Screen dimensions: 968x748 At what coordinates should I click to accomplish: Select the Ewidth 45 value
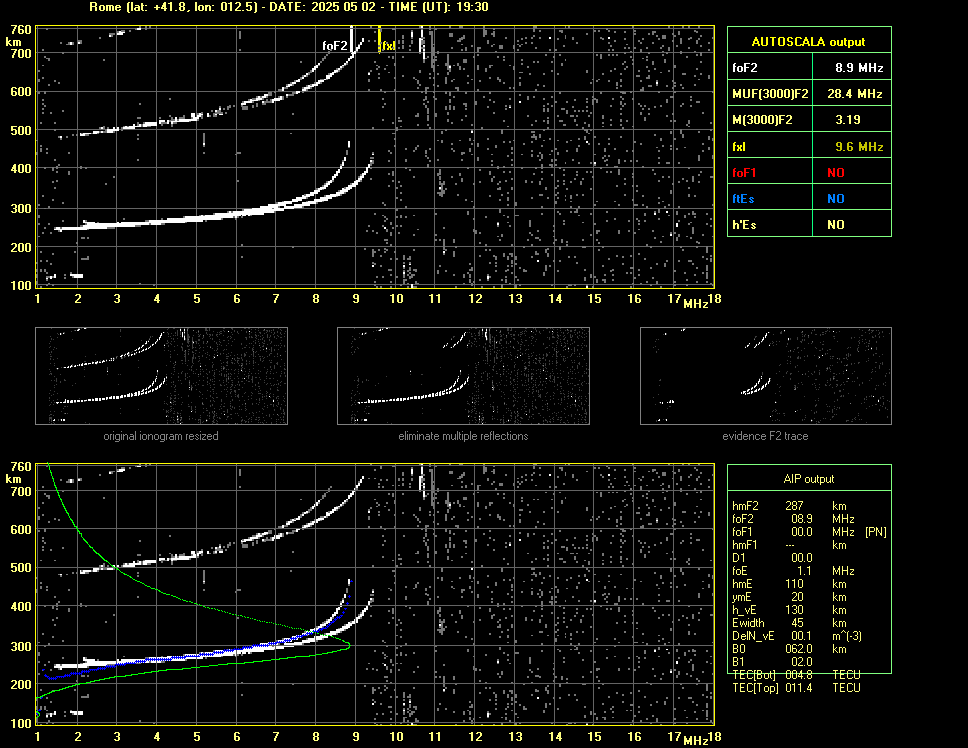point(797,623)
